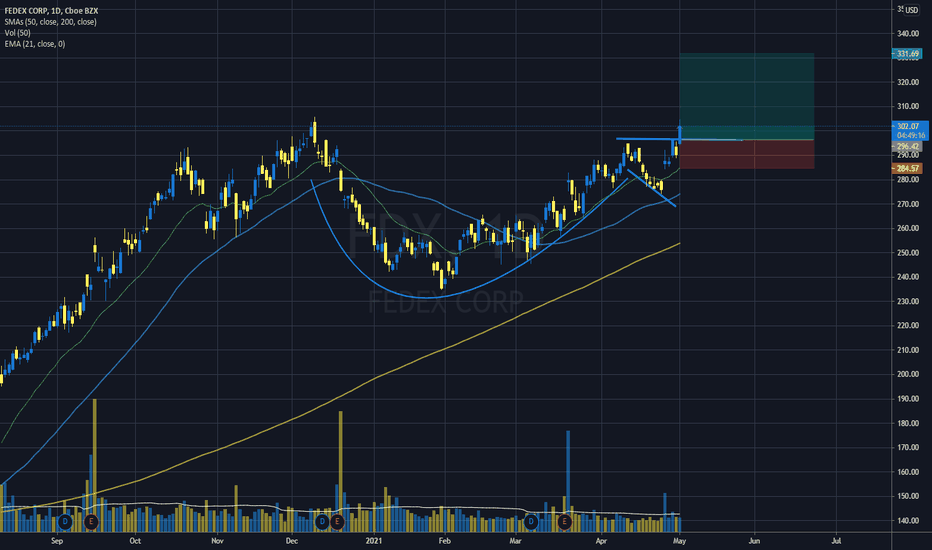Image resolution: width=932 pixels, height=550 pixels.
Task: Select the March earnings 'E' marker
Action: click(x=564, y=522)
